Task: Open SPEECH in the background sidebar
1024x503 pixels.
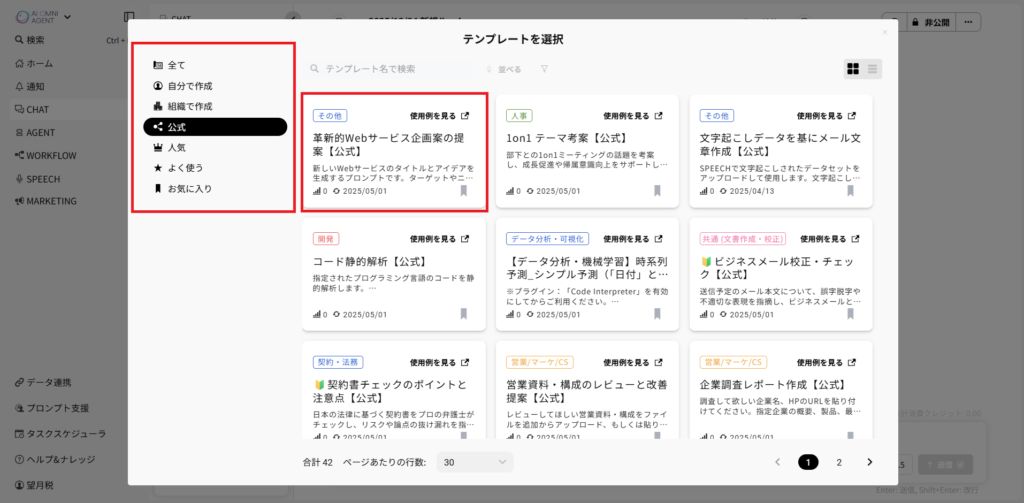Action: 37,178
